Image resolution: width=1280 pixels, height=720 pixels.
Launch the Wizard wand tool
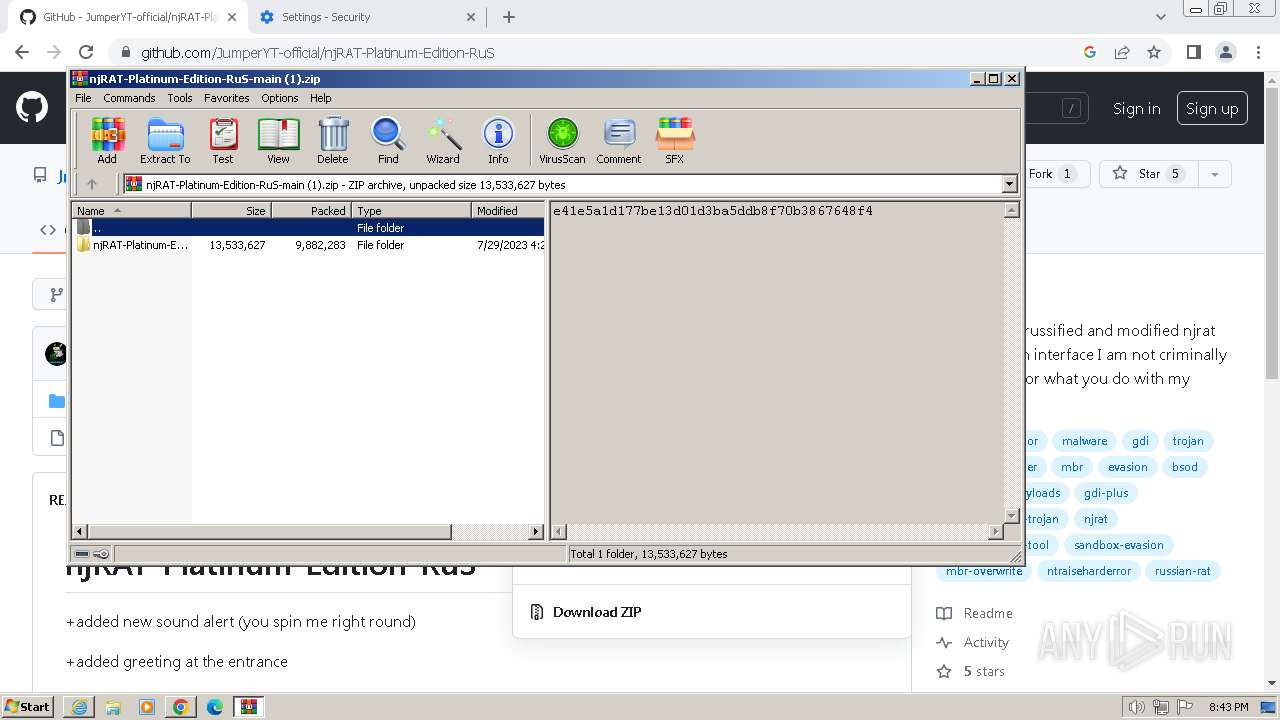[443, 140]
